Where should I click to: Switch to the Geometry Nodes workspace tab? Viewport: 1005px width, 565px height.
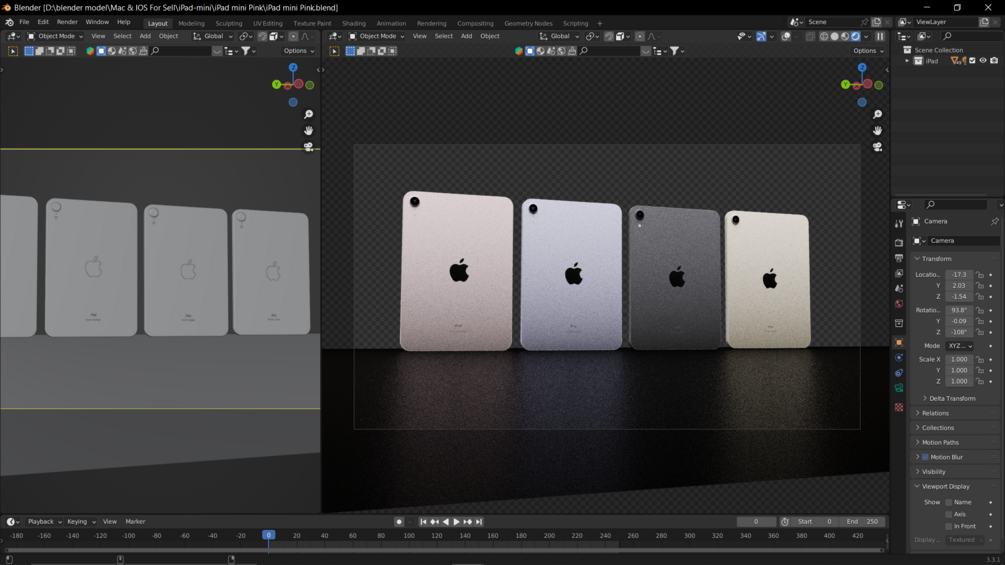(x=528, y=23)
